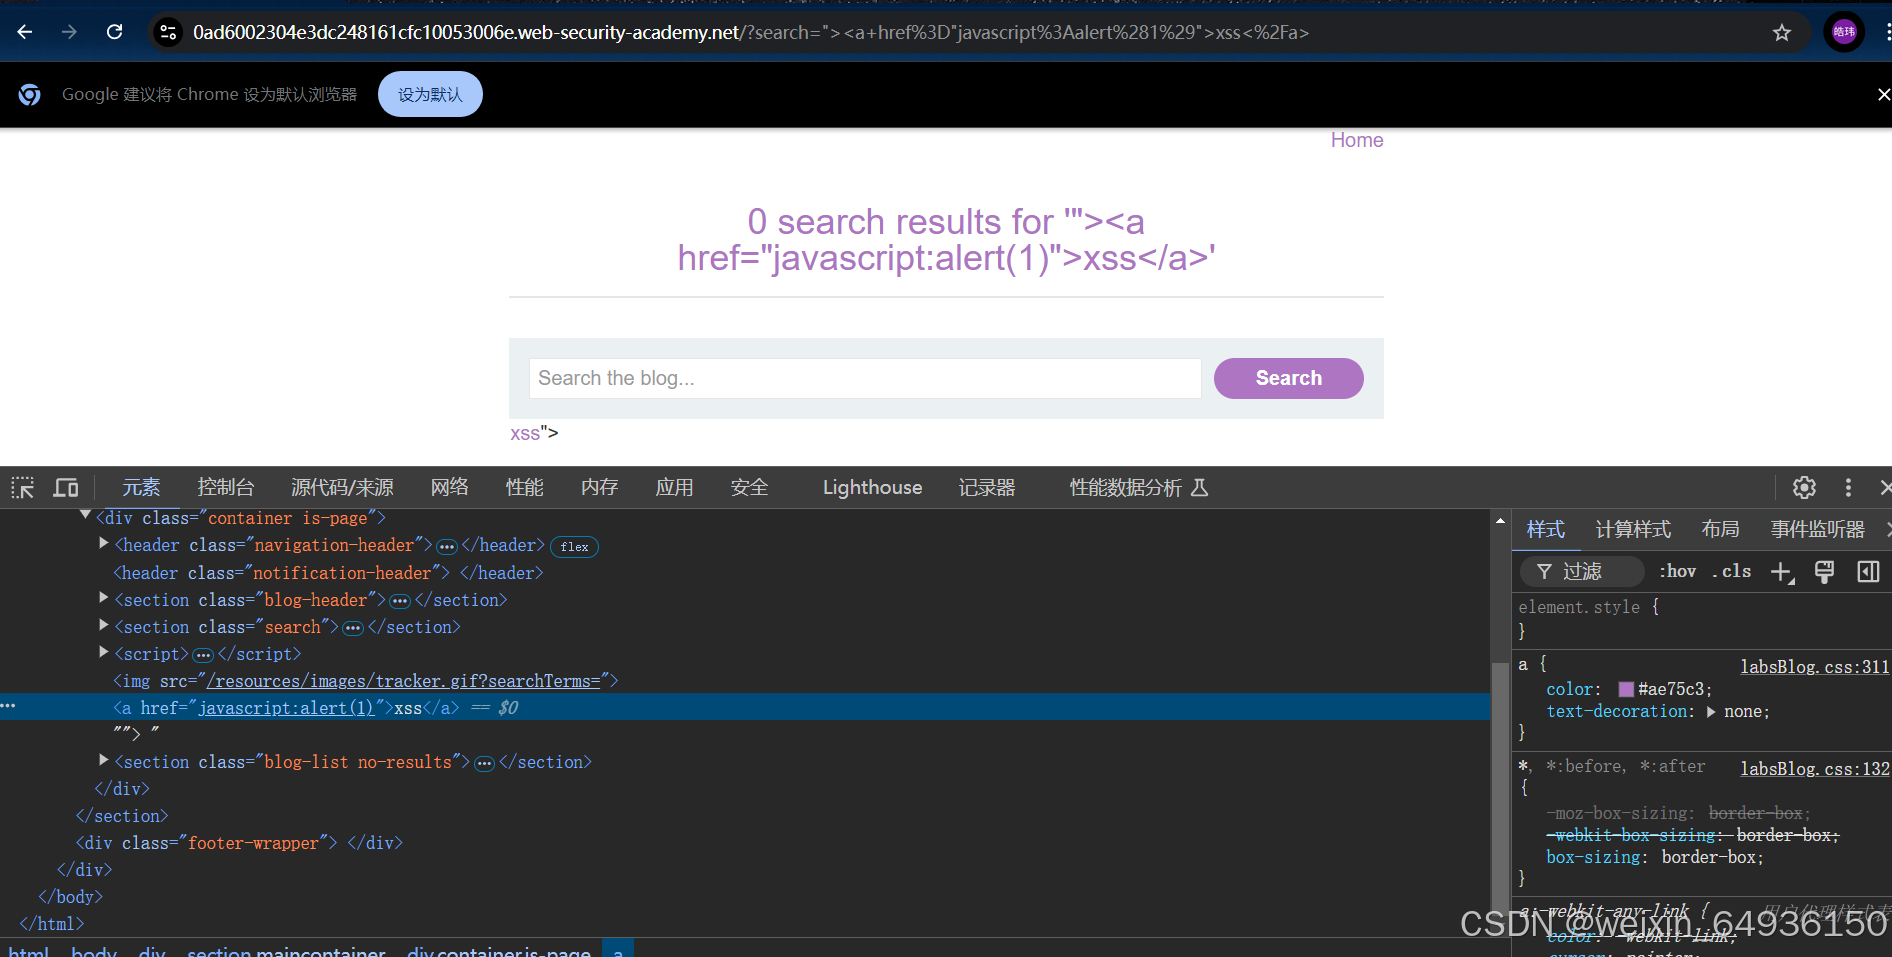This screenshot has height=957, width=1892.
Task: Open the 应用 Application tab
Action: coord(675,487)
